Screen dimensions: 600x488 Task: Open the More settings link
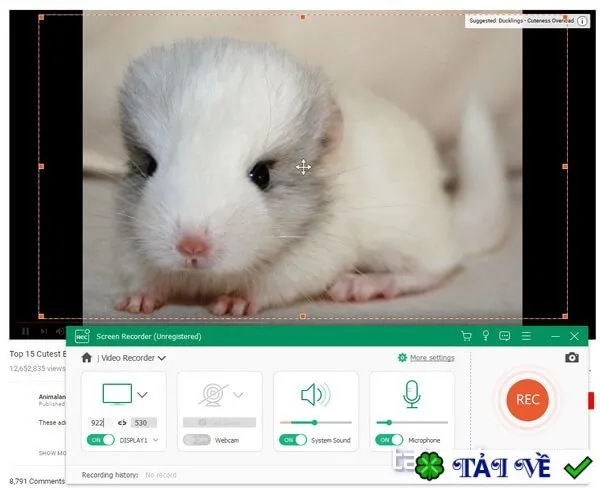pos(432,358)
